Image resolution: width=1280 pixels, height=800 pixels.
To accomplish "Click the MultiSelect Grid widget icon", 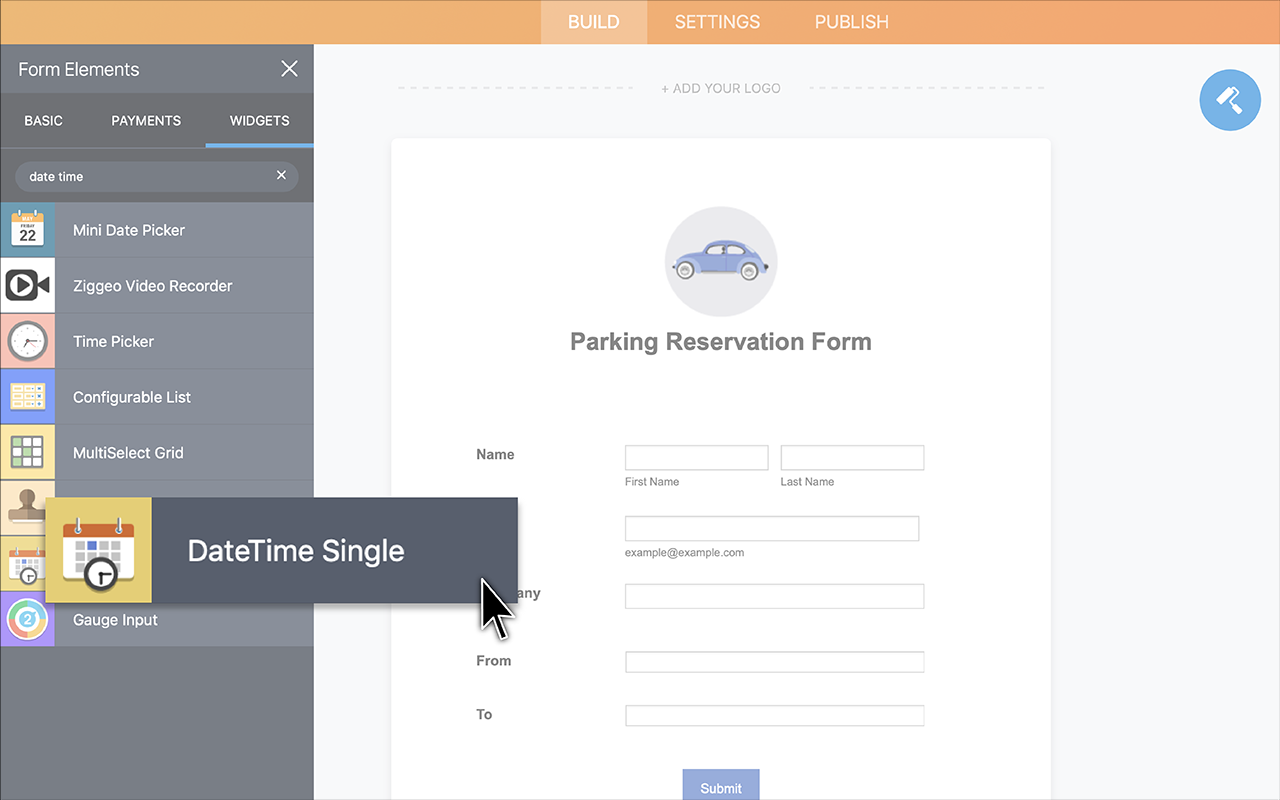I will coord(27,452).
